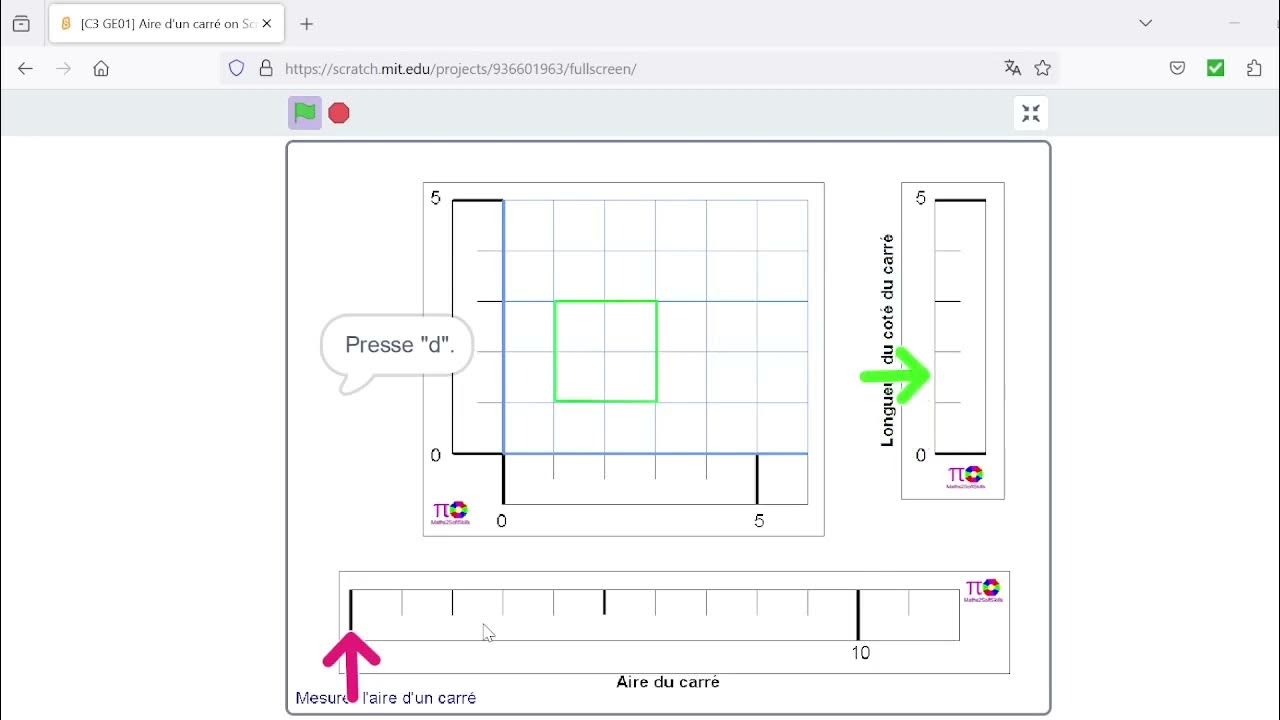Open the Firefox home page
Image resolution: width=1280 pixels, height=720 pixels.
coord(101,68)
